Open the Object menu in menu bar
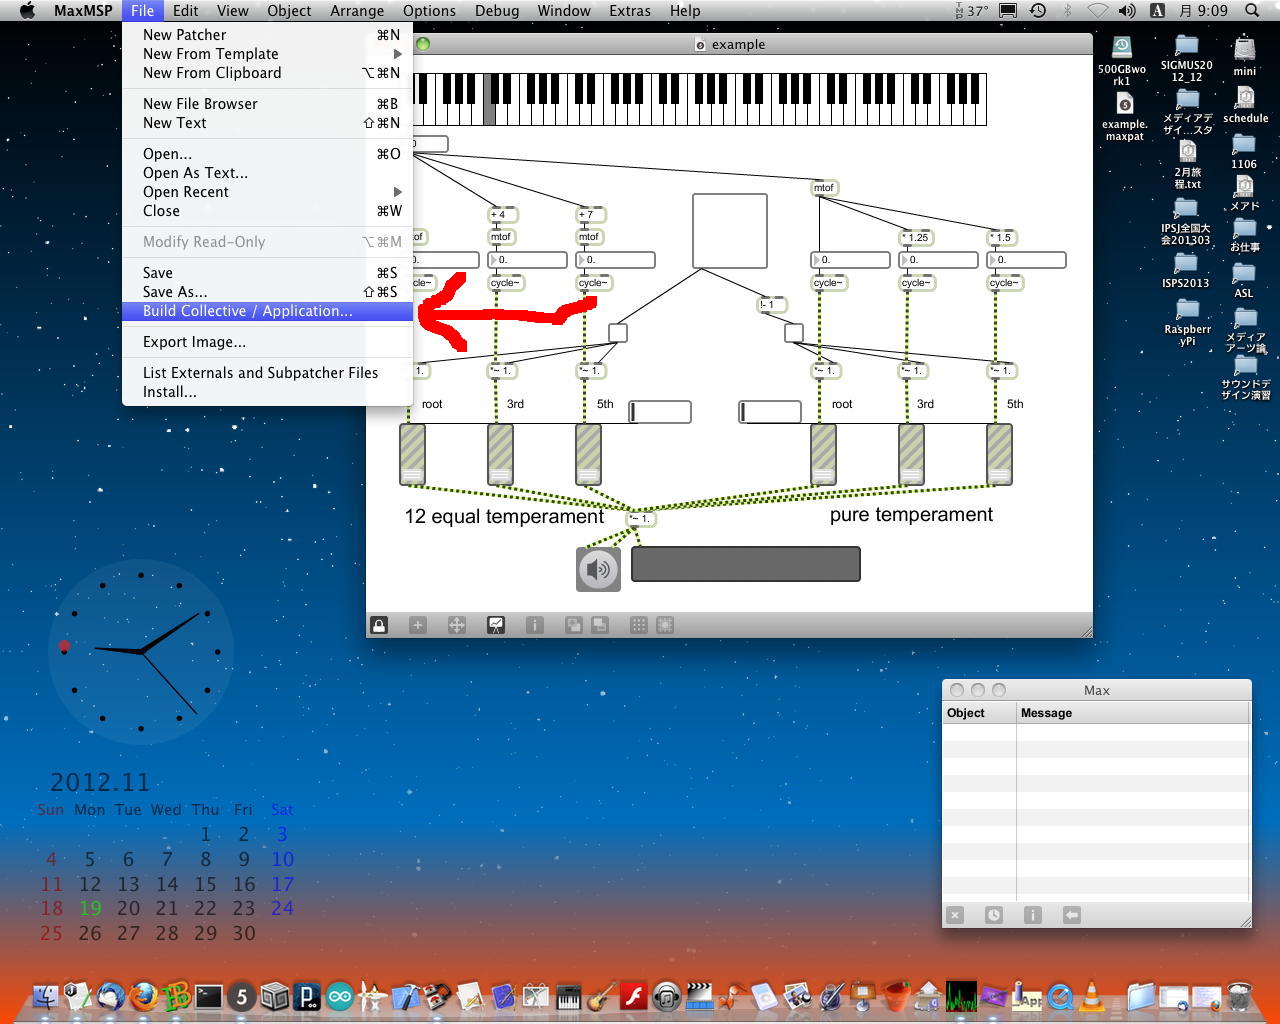The image size is (1280, 1024). tap(289, 11)
